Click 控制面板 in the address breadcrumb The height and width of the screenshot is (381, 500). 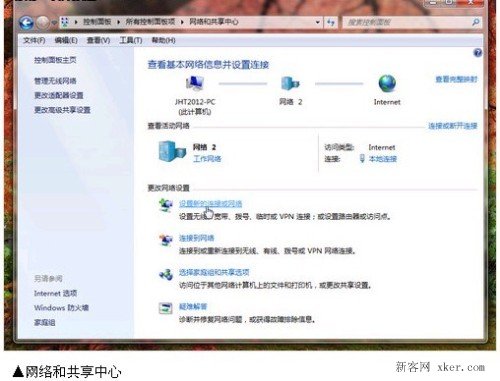click(x=97, y=22)
